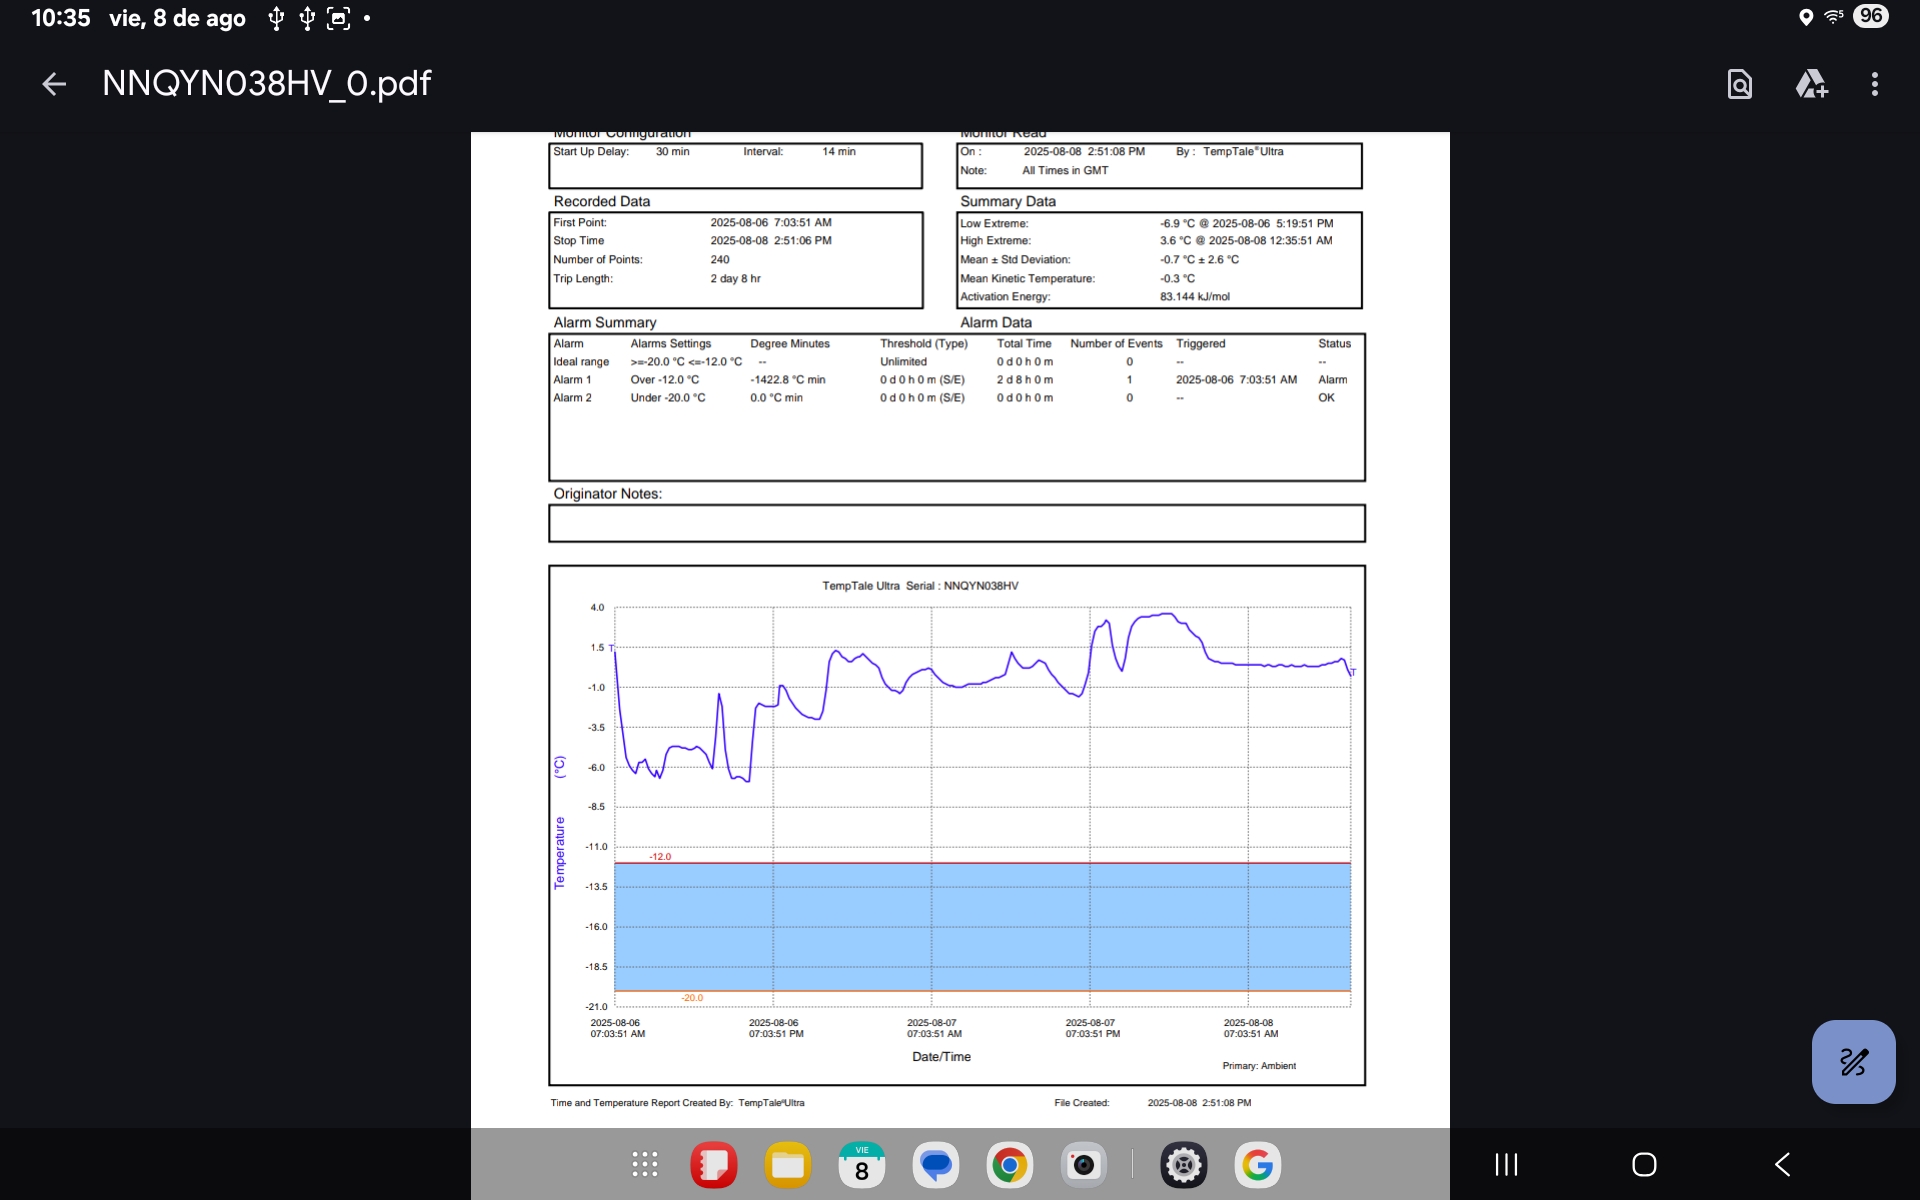Open the three-dot overflow menu
Image resolution: width=1920 pixels, height=1200 pixels.
pyautogui.click(x=1874, y=84)
